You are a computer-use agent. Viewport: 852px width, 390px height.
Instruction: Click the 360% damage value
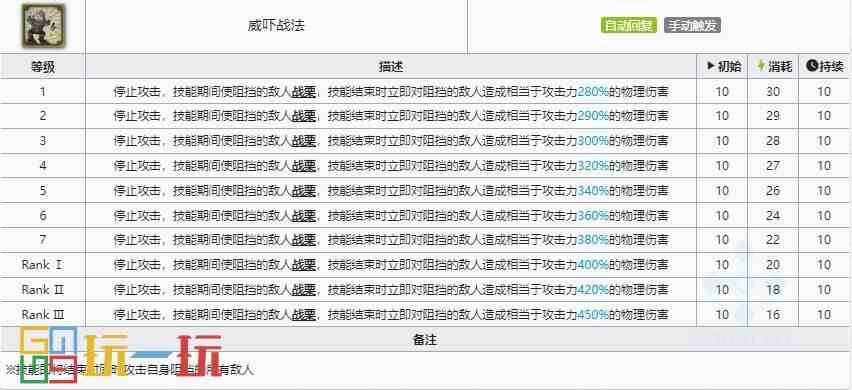(593, 216)
